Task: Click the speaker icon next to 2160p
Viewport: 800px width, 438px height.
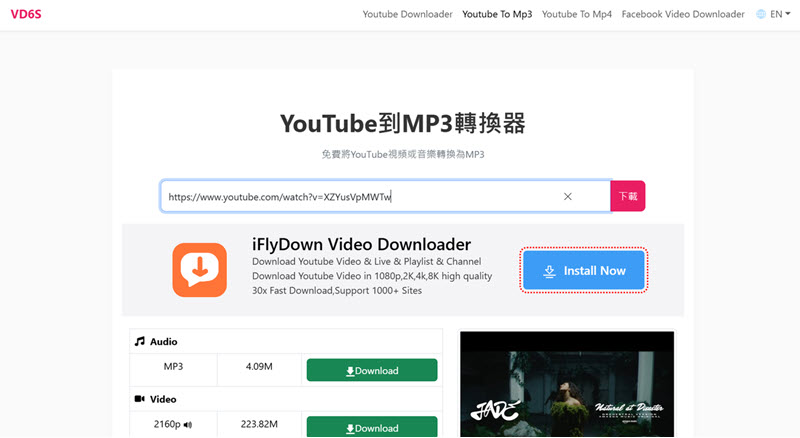Action: pos(188,425)
